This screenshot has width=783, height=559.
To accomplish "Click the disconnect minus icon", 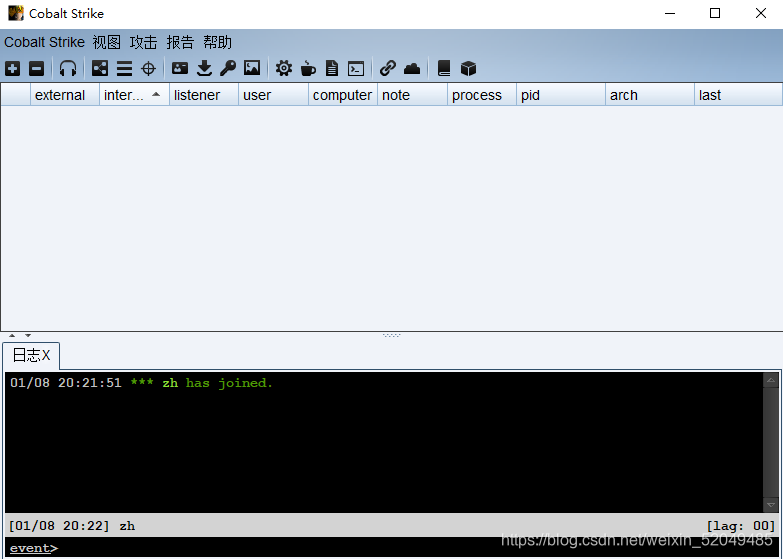I will (36, 68).
